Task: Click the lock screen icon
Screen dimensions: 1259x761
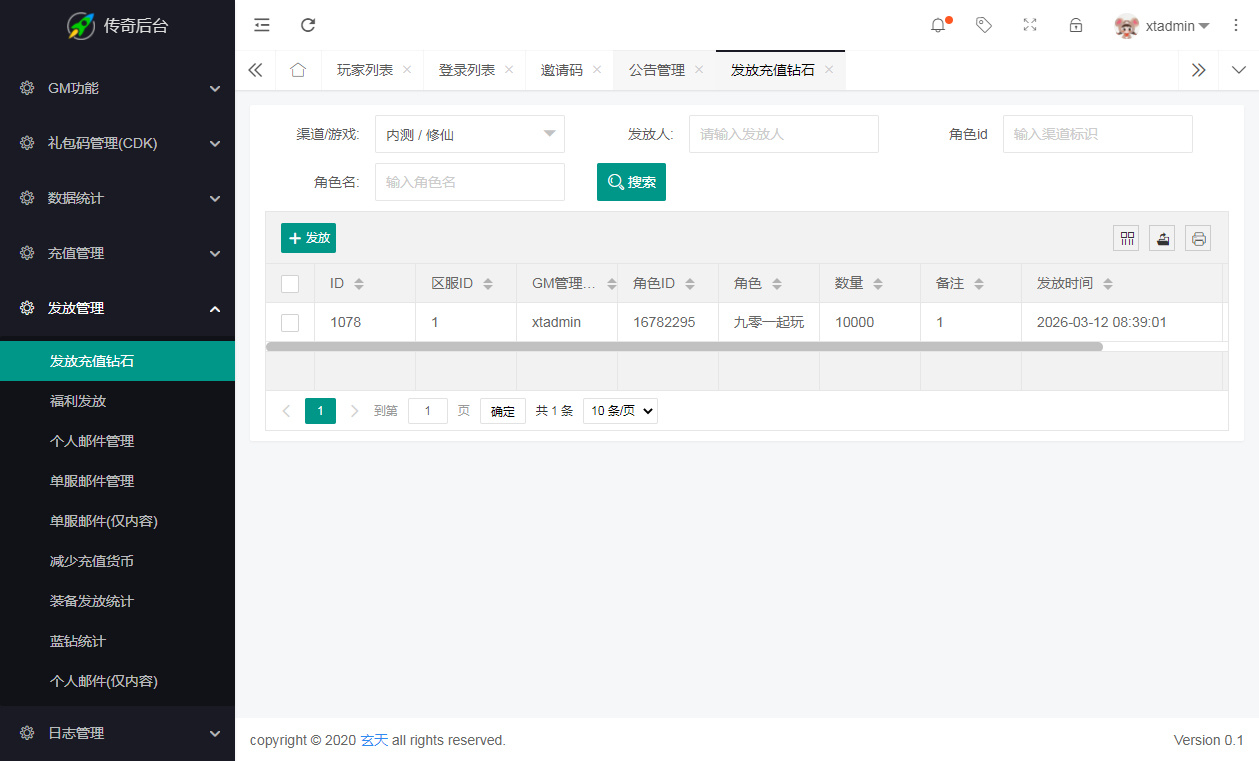Action: pyautogui.click(x=1076, y=25)
